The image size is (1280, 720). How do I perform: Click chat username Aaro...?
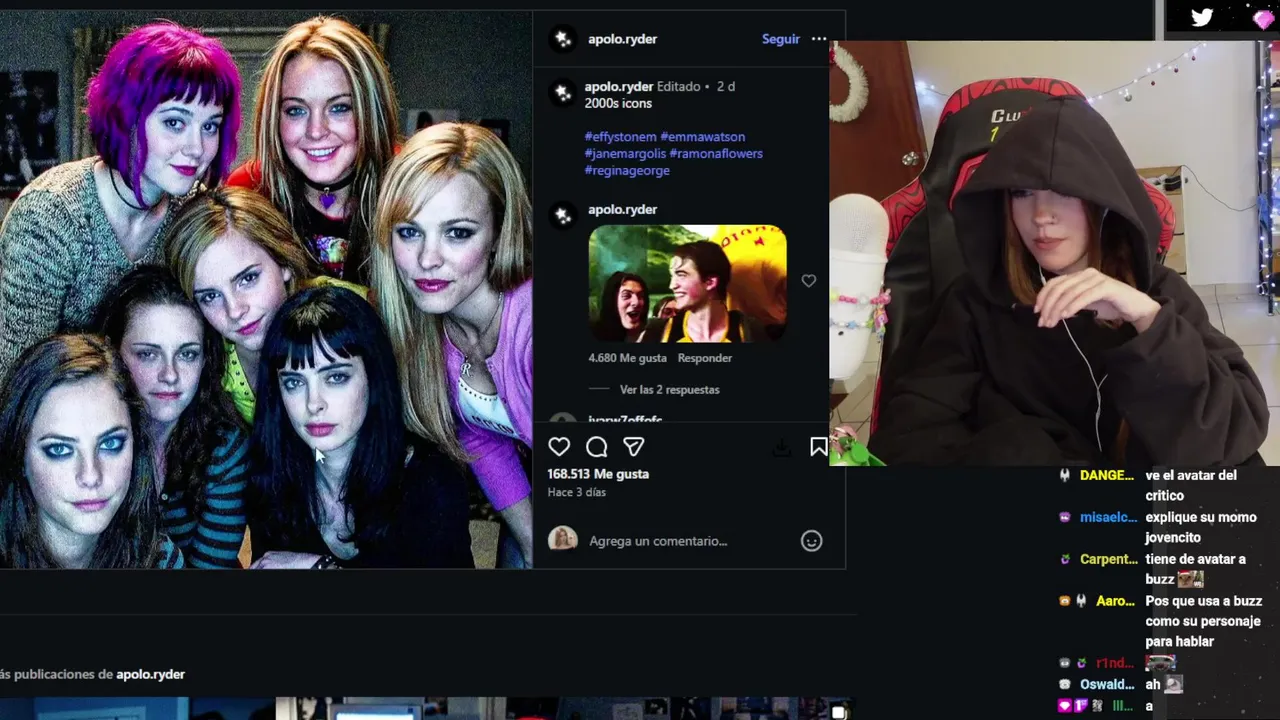[1115, 602]
